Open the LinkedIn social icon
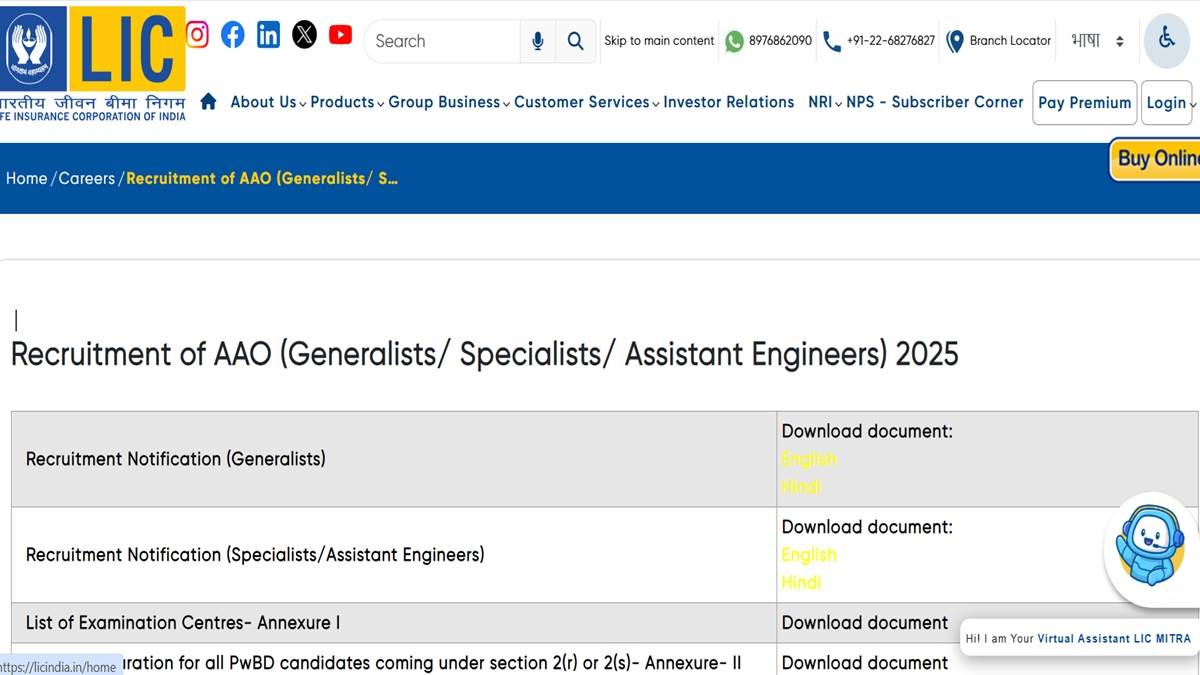The height and width of the screenshot is (675, 1200). click(268, 35)
